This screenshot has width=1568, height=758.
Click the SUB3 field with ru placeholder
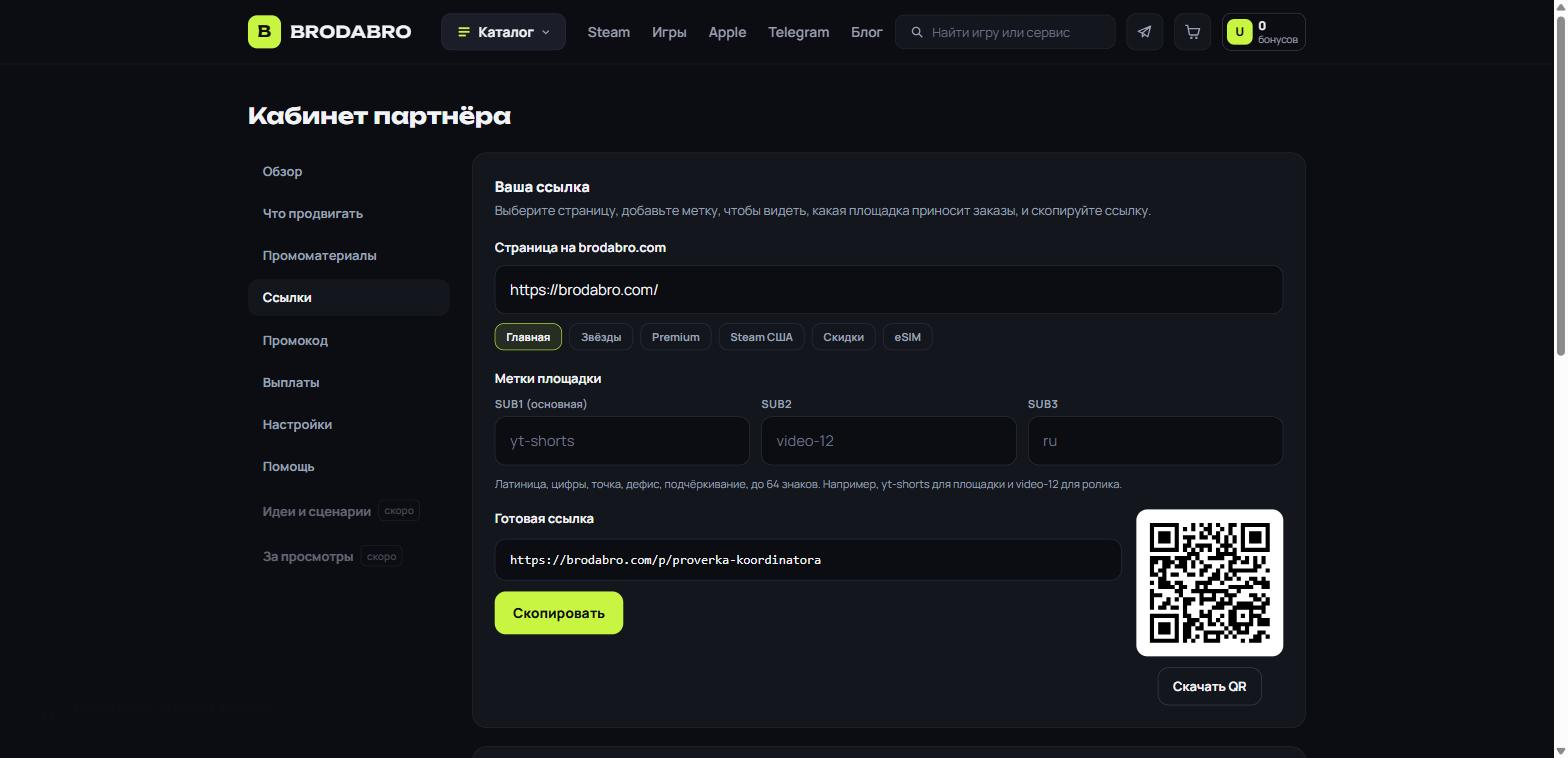(1155, 440)
